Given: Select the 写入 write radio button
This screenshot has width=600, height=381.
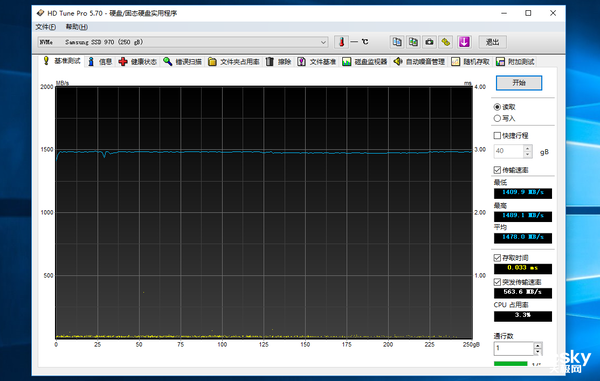Looking at the screenshot, I should pos(497,118).
